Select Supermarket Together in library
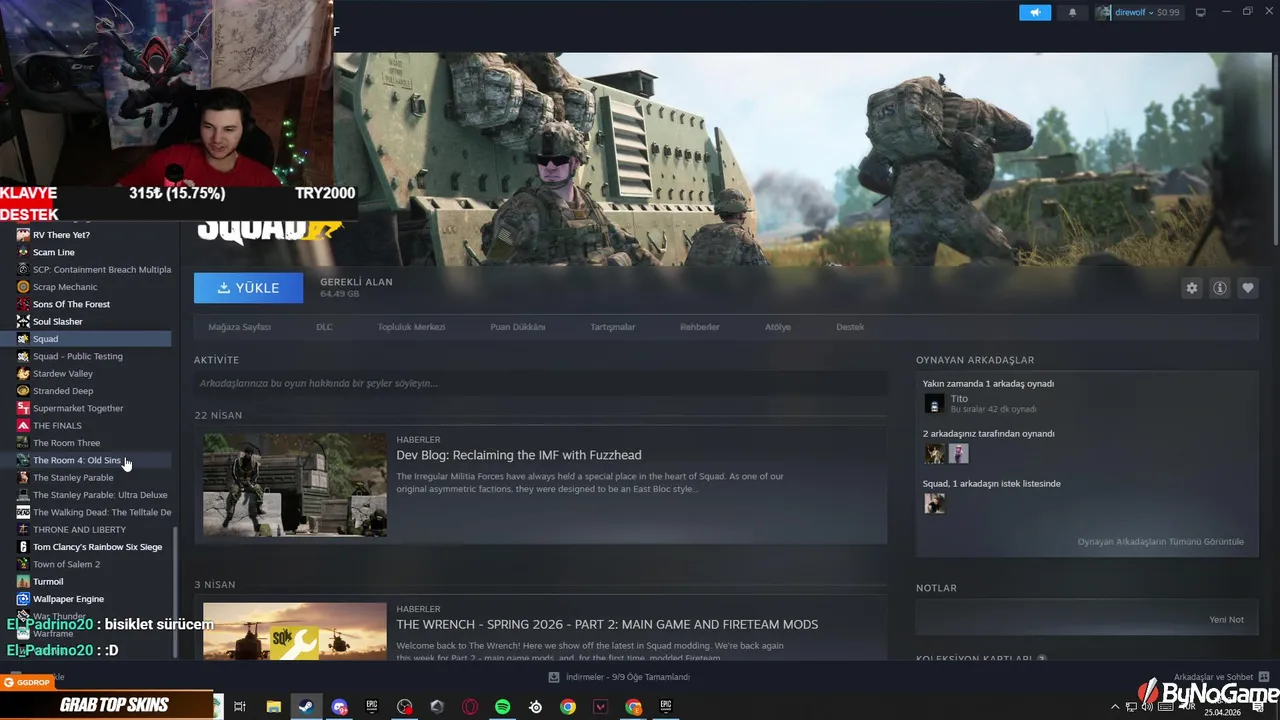Viewport: 1280px width, 720px height. point(78,408)
